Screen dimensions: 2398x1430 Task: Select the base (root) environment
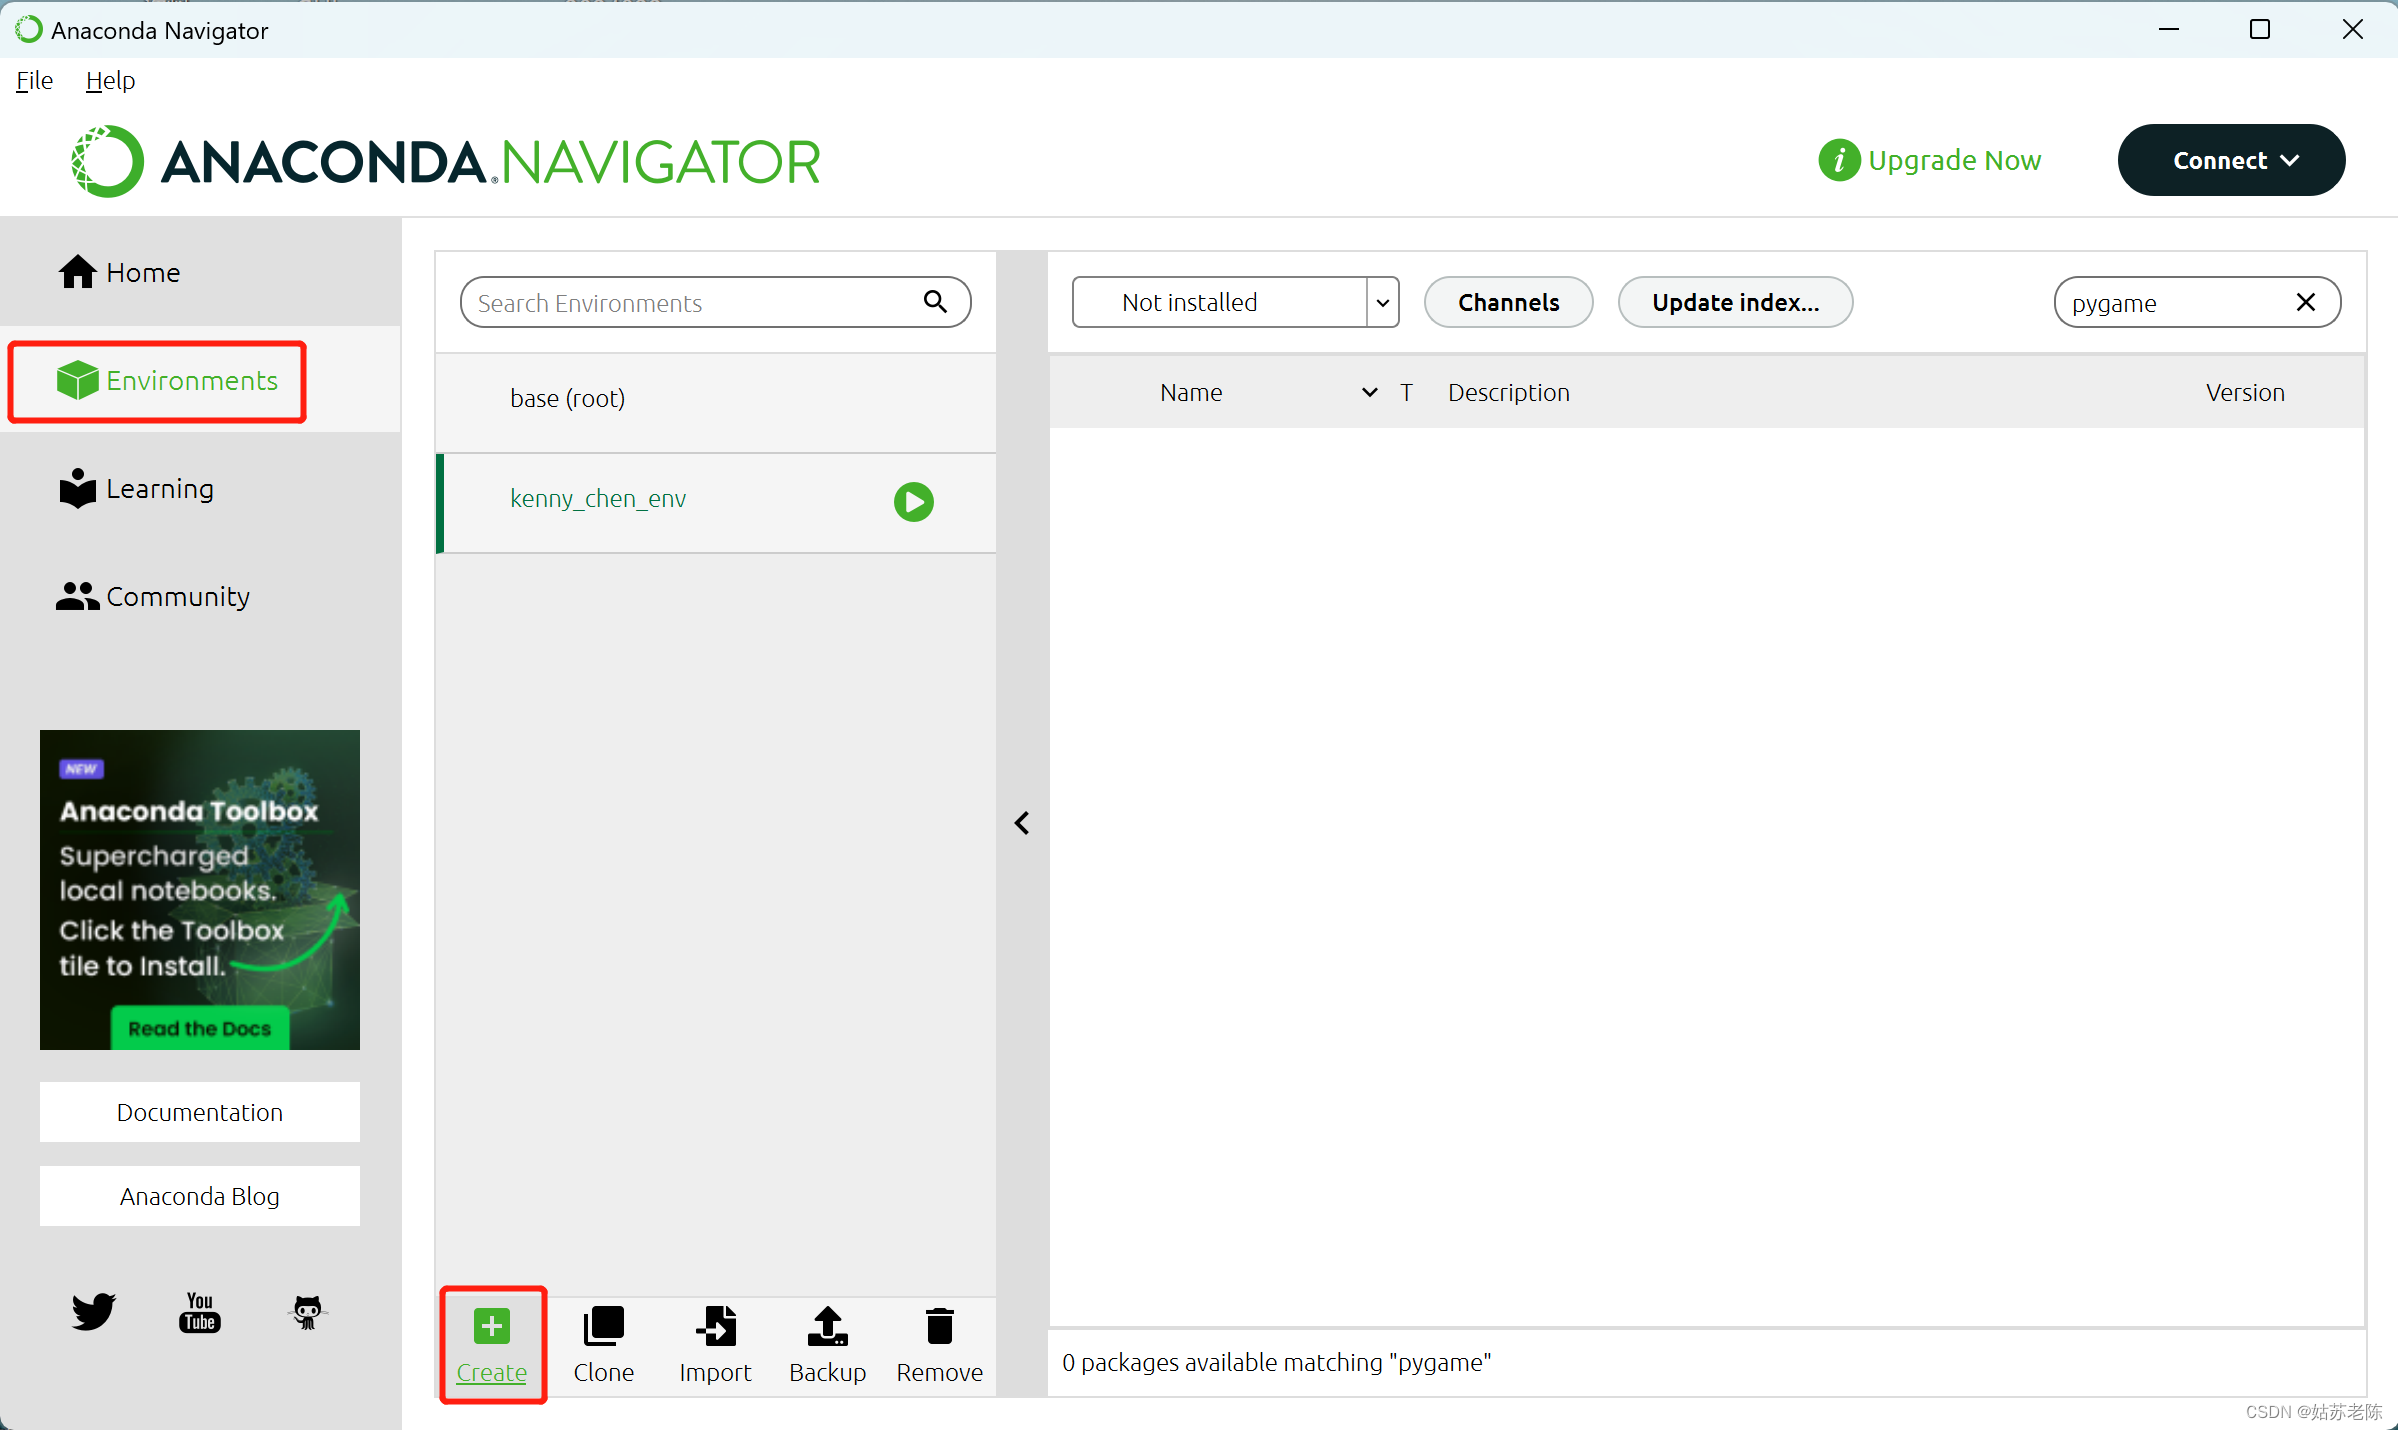coord(567,398)
